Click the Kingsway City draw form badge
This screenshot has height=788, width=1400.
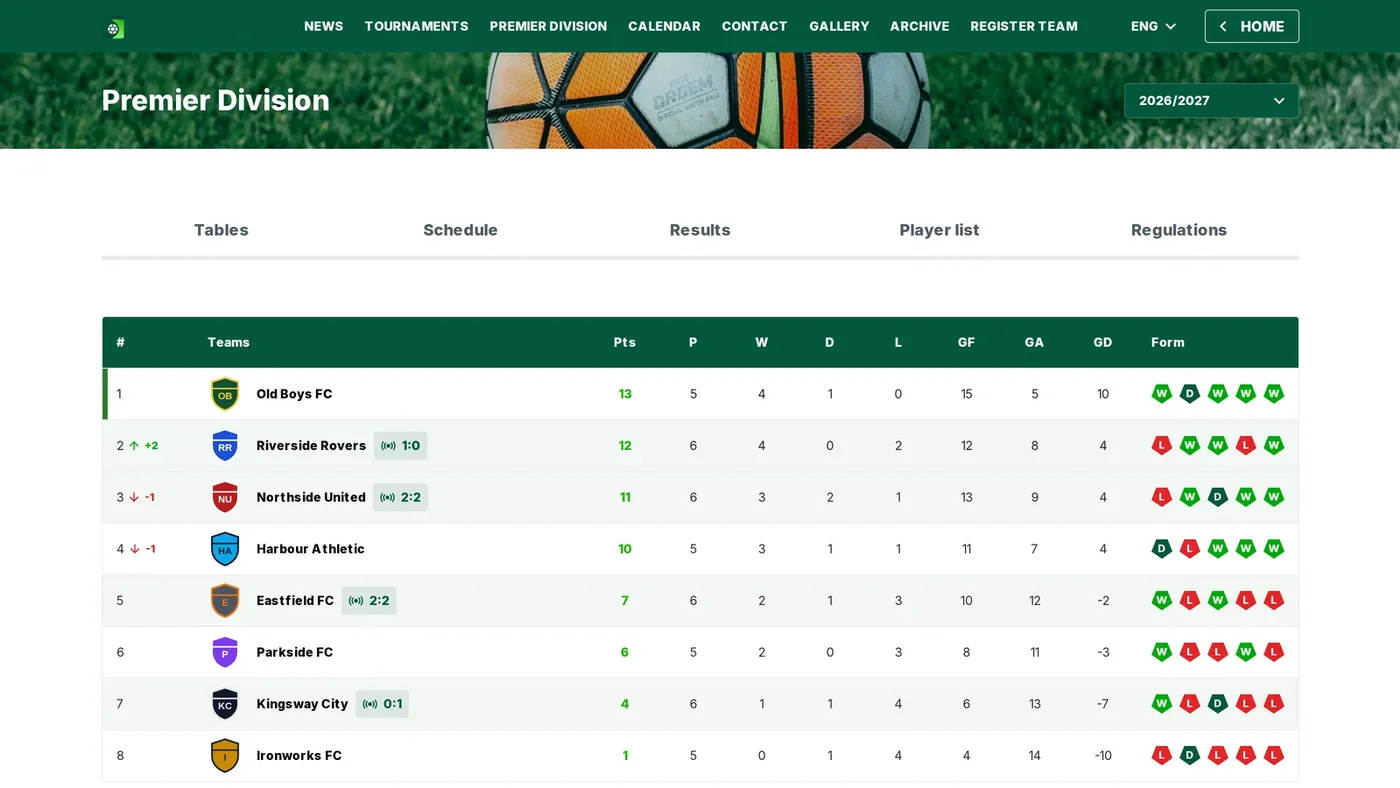pos(1218,704)
